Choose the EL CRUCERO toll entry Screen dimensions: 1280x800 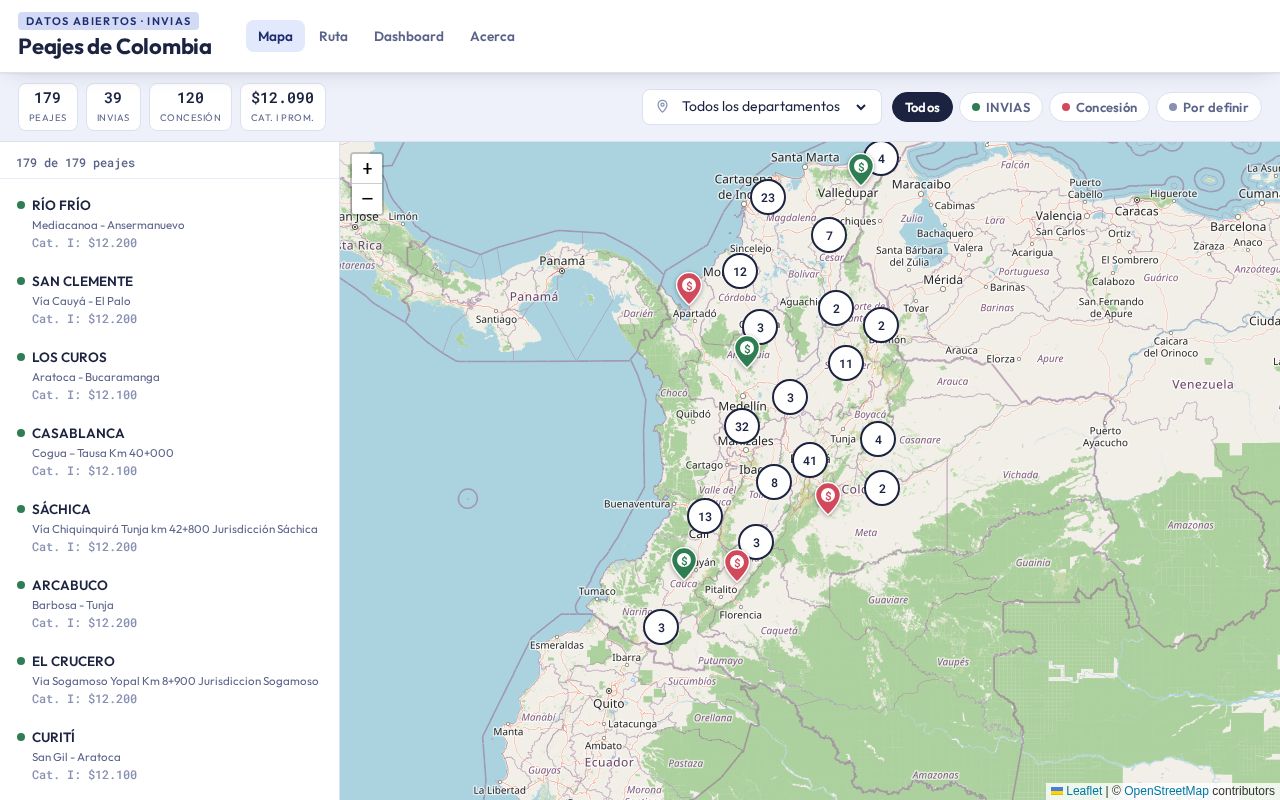[x=170, y=679]
